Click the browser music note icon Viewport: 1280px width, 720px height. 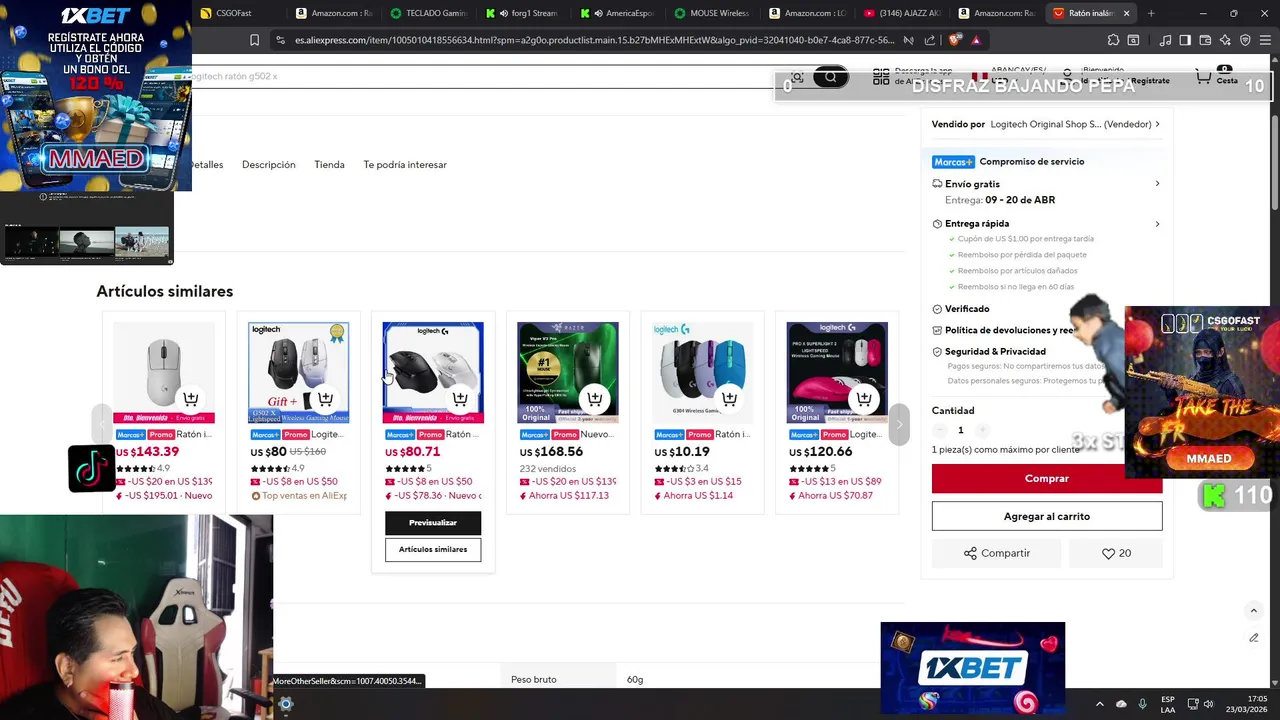1166,40
